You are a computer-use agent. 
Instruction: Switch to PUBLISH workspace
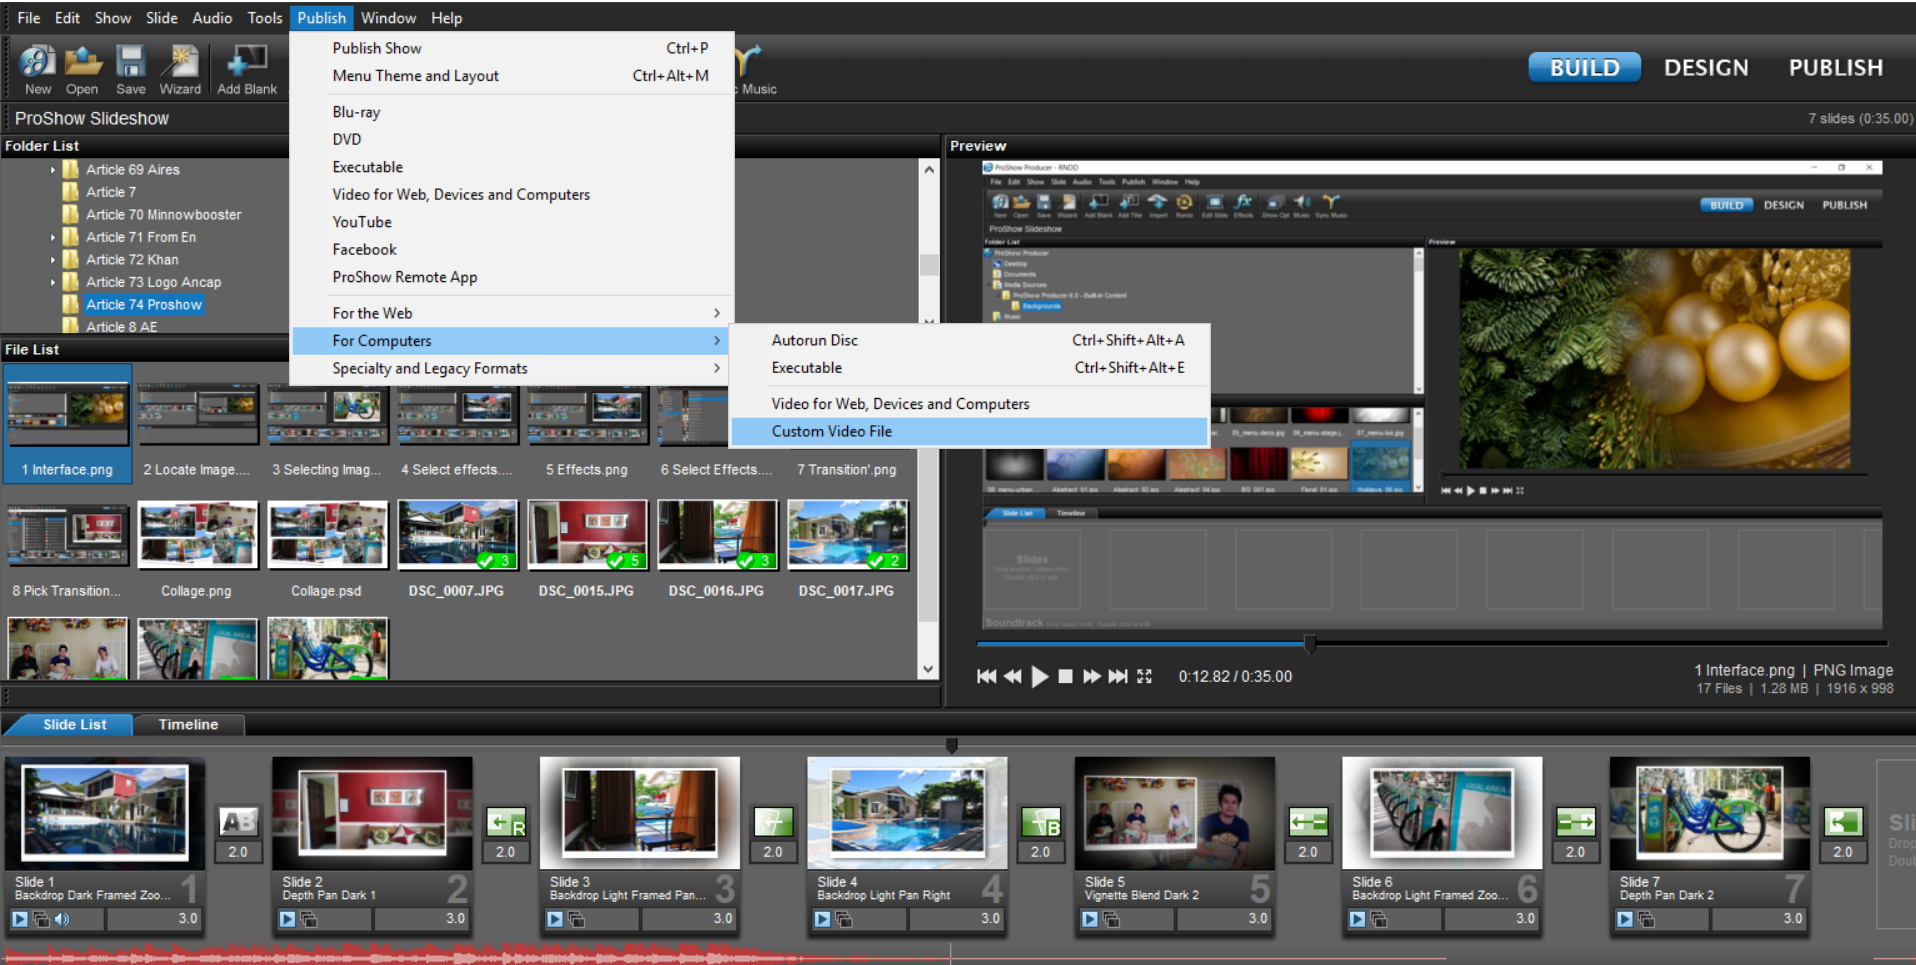[x=1836, y=67]
